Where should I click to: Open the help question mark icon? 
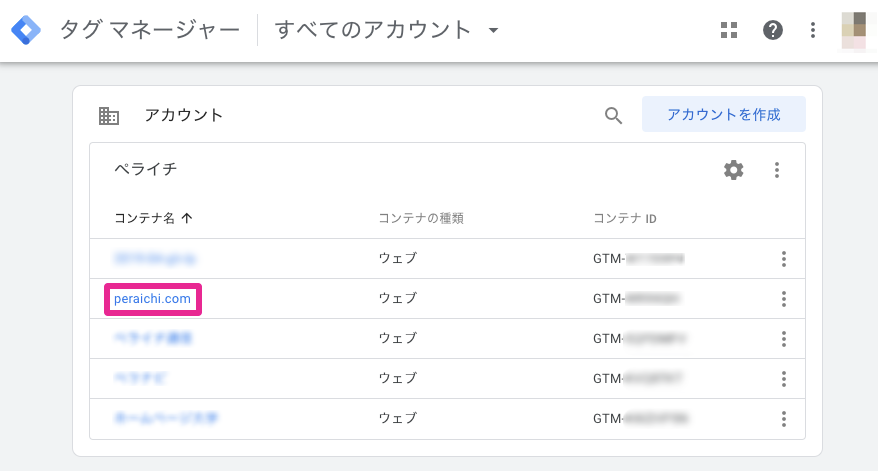[x=773, y=30]
